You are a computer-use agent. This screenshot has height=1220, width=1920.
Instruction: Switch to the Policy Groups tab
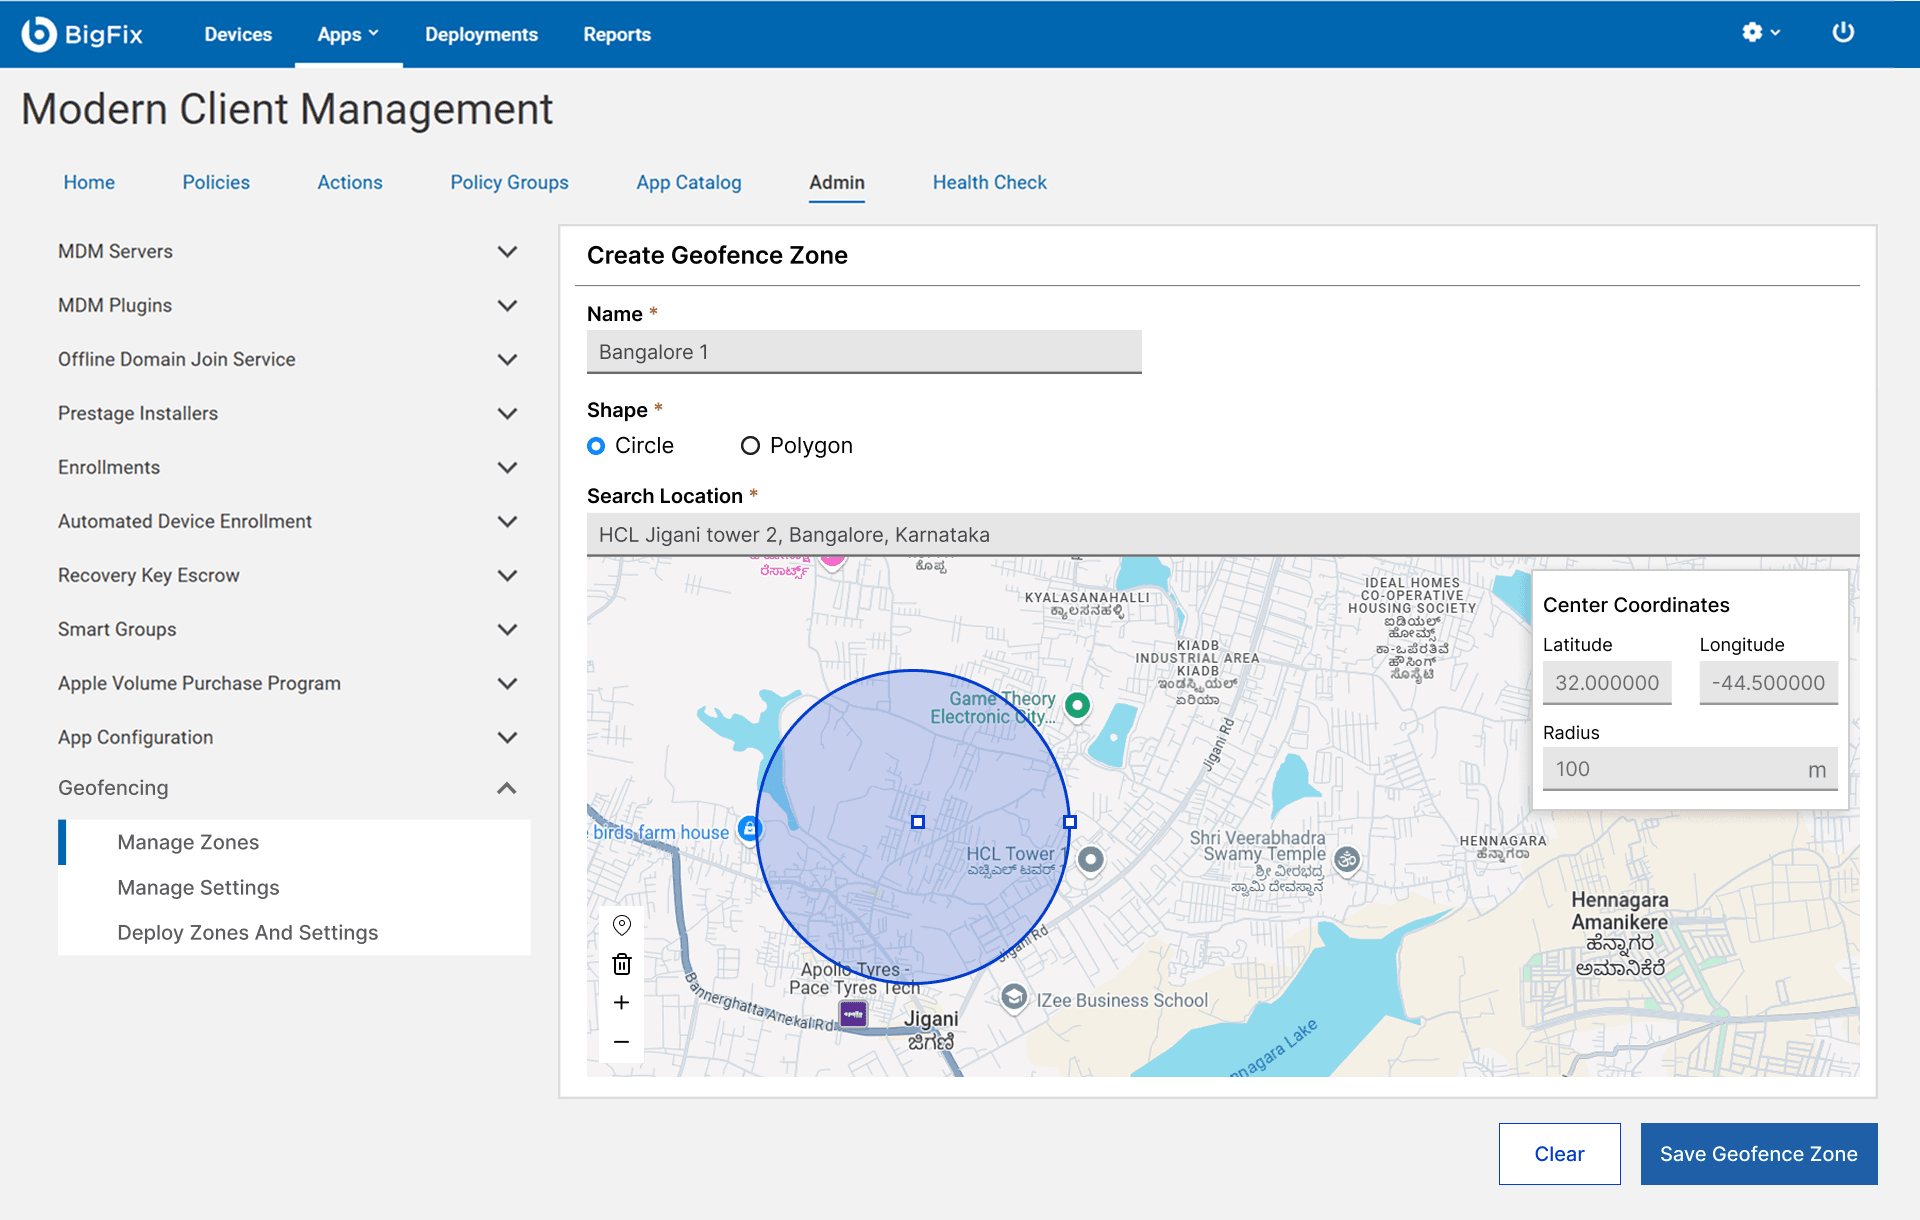click(x=509, y=182)
